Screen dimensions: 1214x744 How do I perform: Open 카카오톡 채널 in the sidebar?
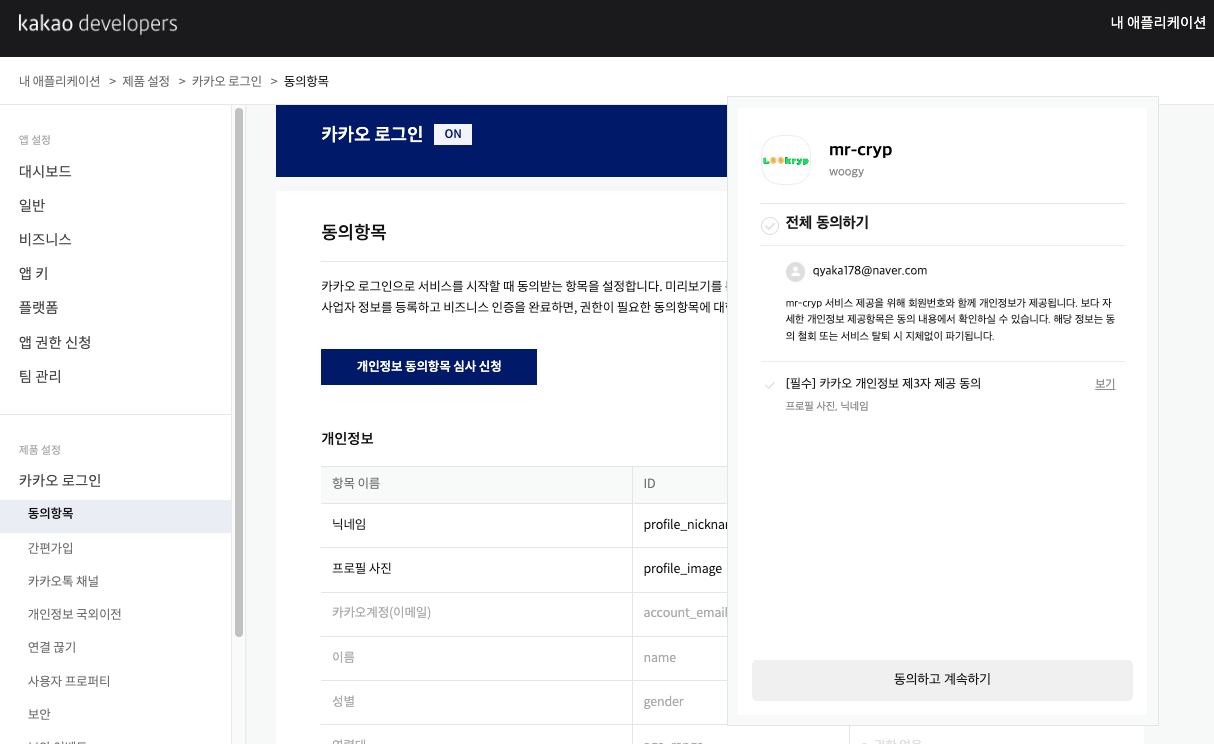(x=63, y=581)
